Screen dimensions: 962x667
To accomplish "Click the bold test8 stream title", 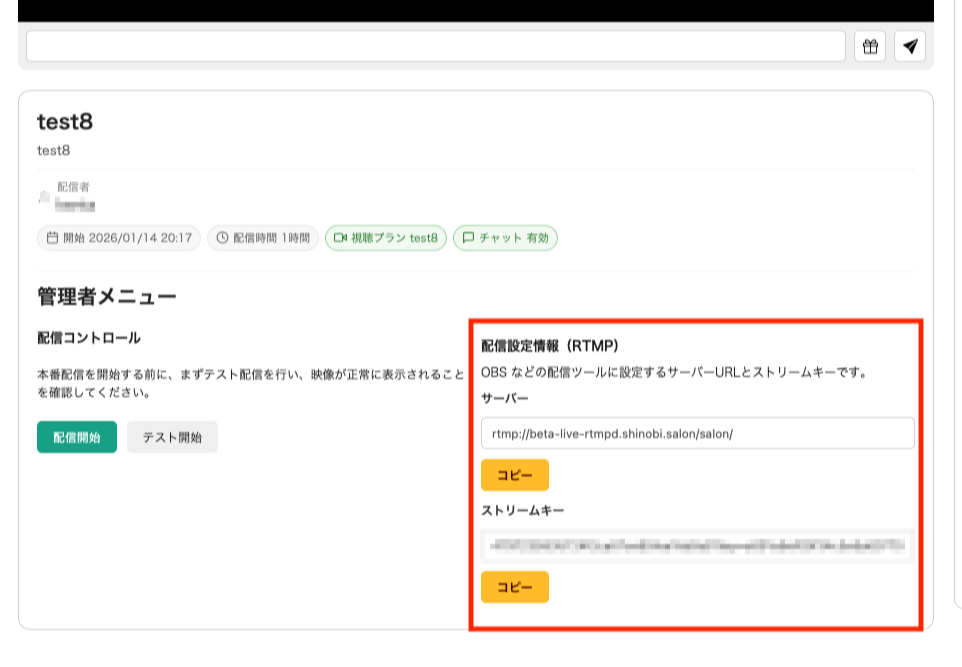I will tap(65, 122).
